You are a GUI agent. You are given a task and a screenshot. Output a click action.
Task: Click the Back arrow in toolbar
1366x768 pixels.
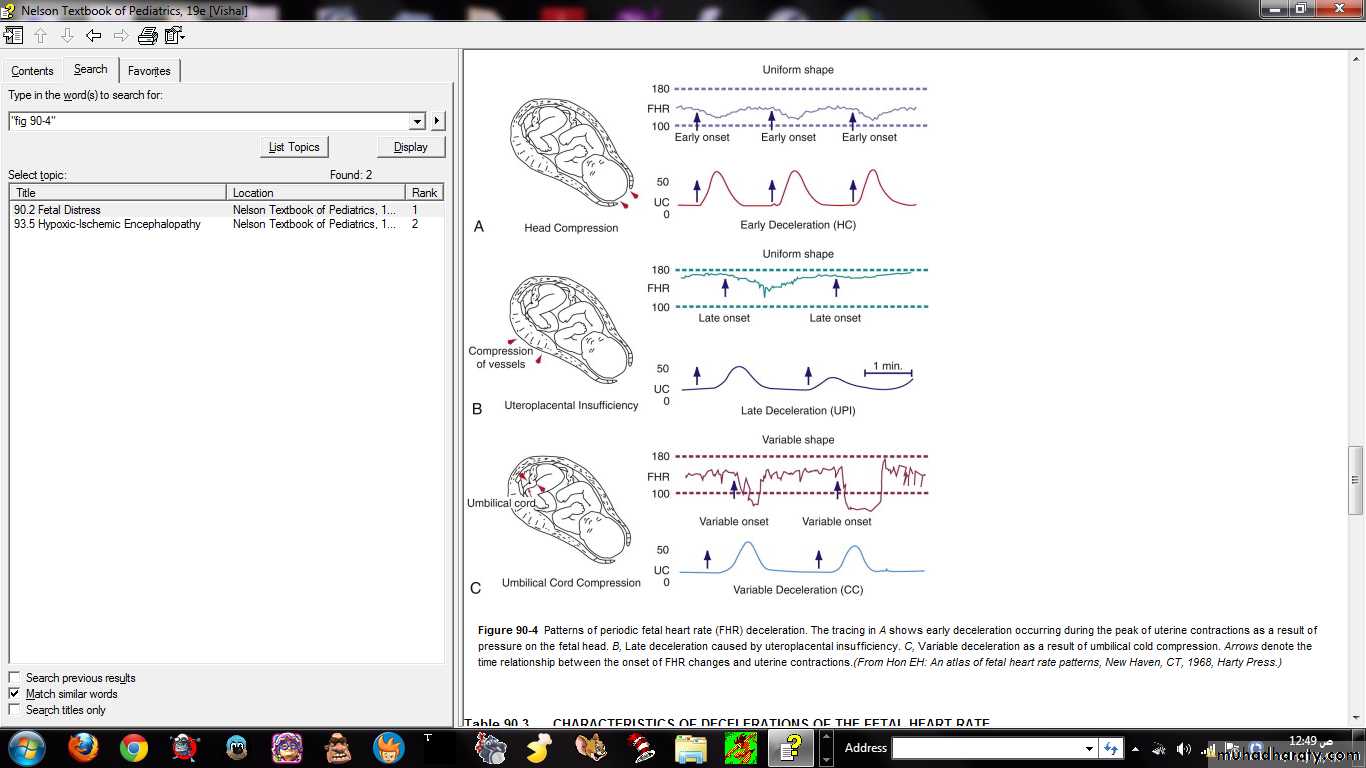(94, 36)
